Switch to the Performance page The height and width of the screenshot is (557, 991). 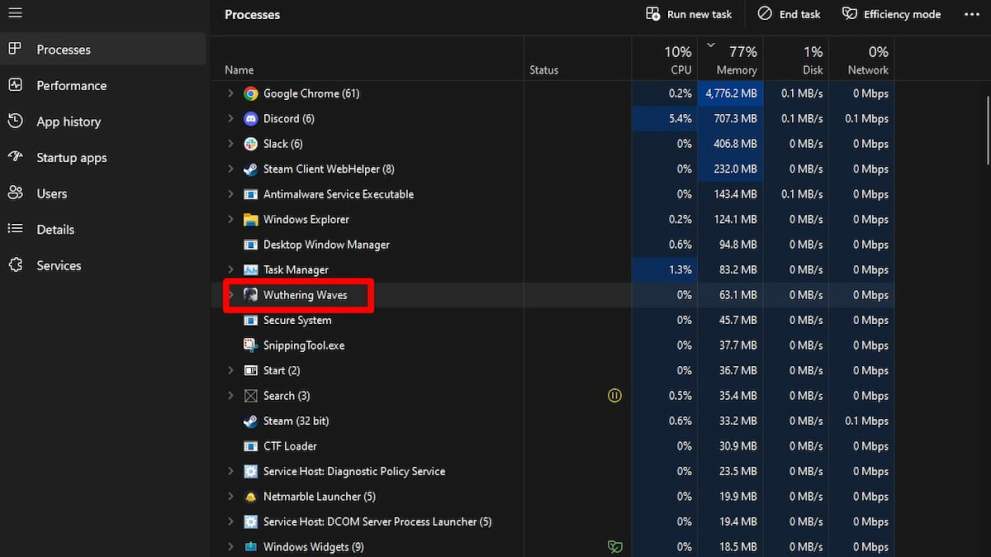[103, 85]
